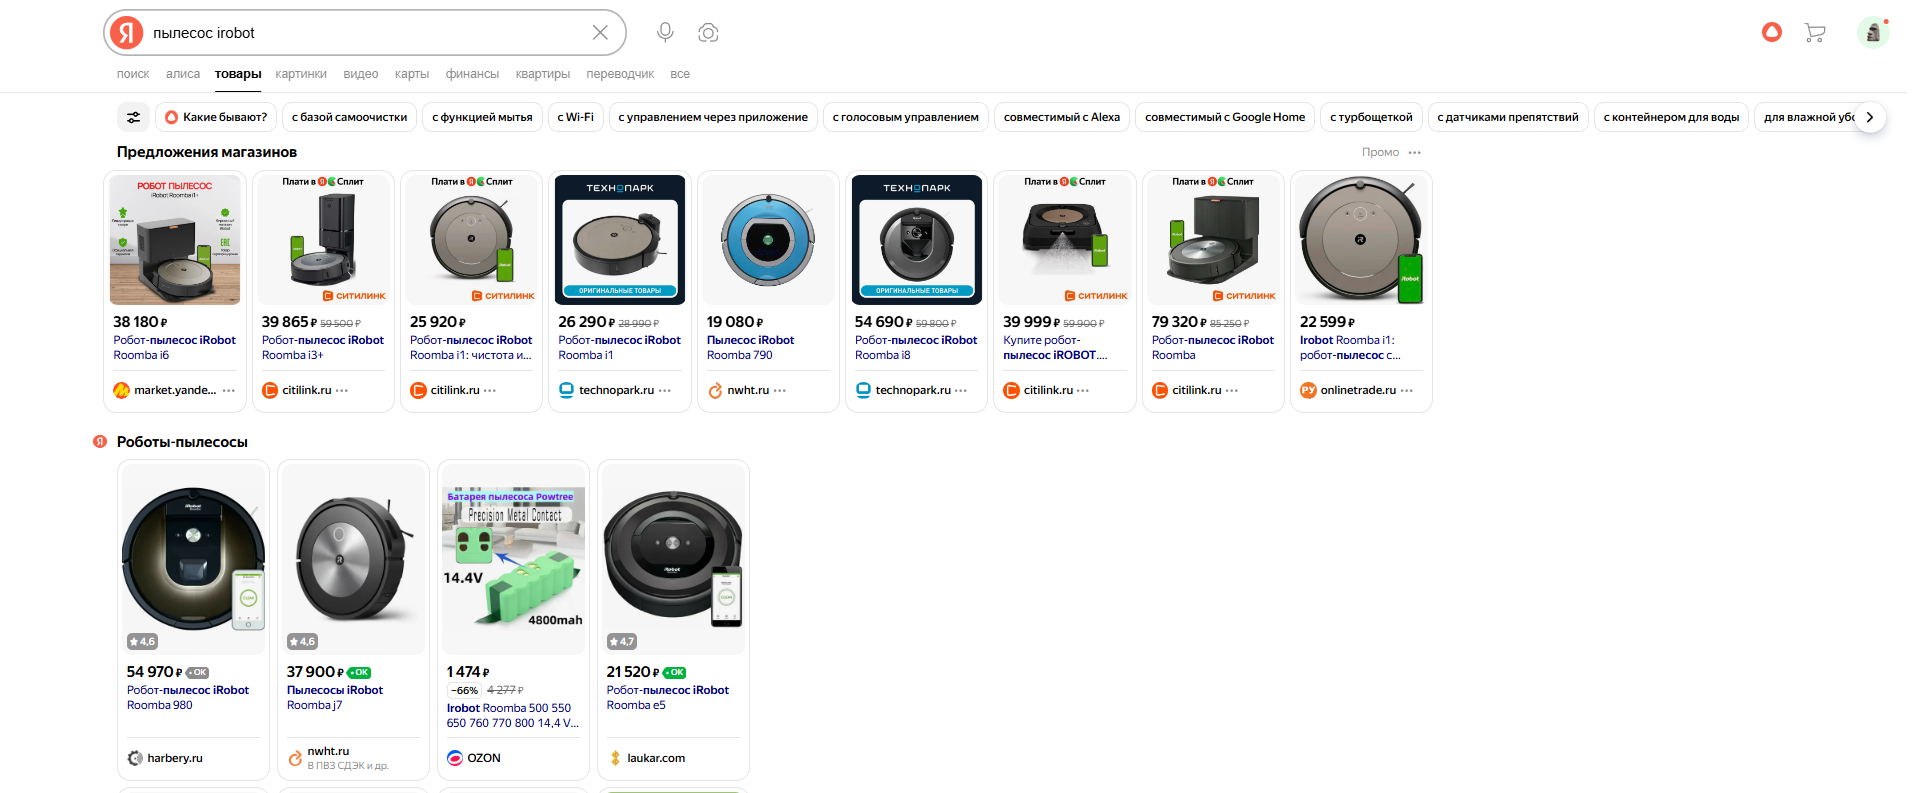Screen dimensions: 1920x793
Task: Click the harbery.ru store icon
Action: click(135, 758)
